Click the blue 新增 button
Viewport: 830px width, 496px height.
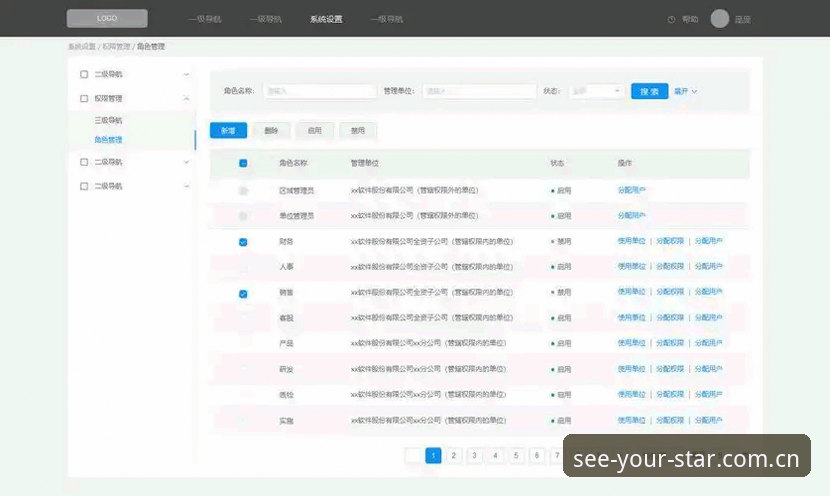click(228, 130)
